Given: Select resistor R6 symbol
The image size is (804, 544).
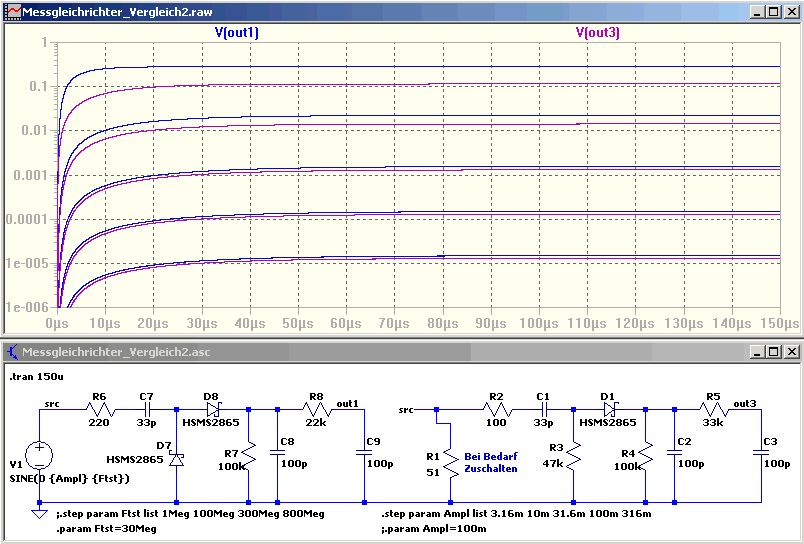Looking at the screenshot, I should tap(99, 409).
